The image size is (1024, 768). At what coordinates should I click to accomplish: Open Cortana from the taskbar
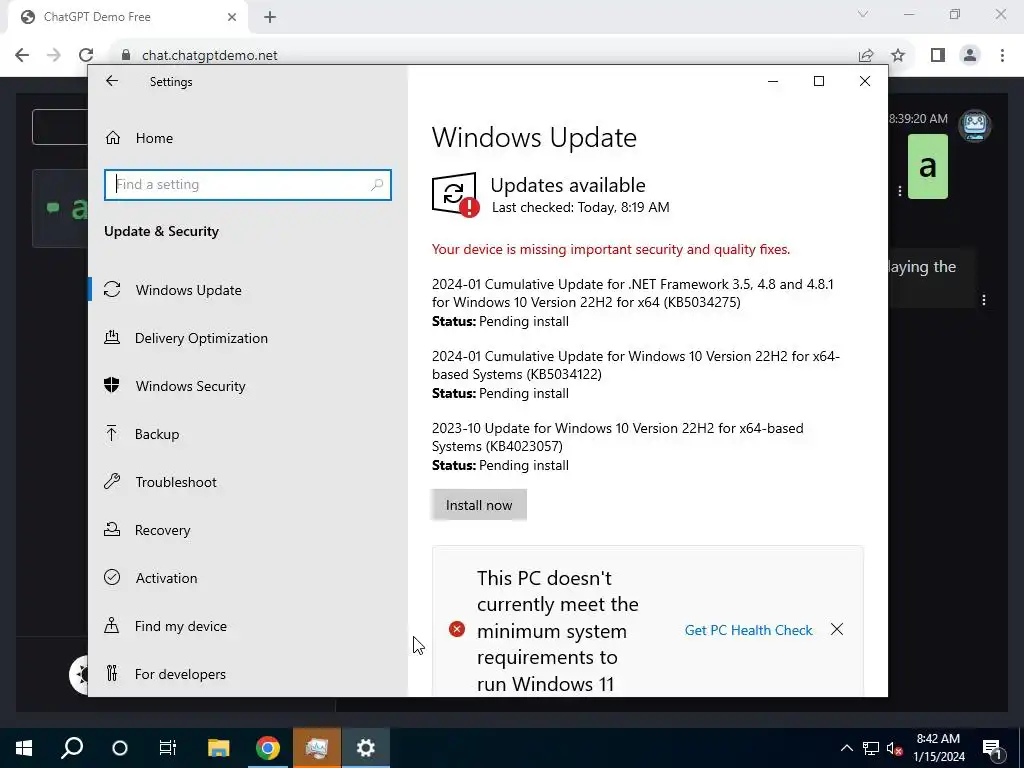pos(120,748)
